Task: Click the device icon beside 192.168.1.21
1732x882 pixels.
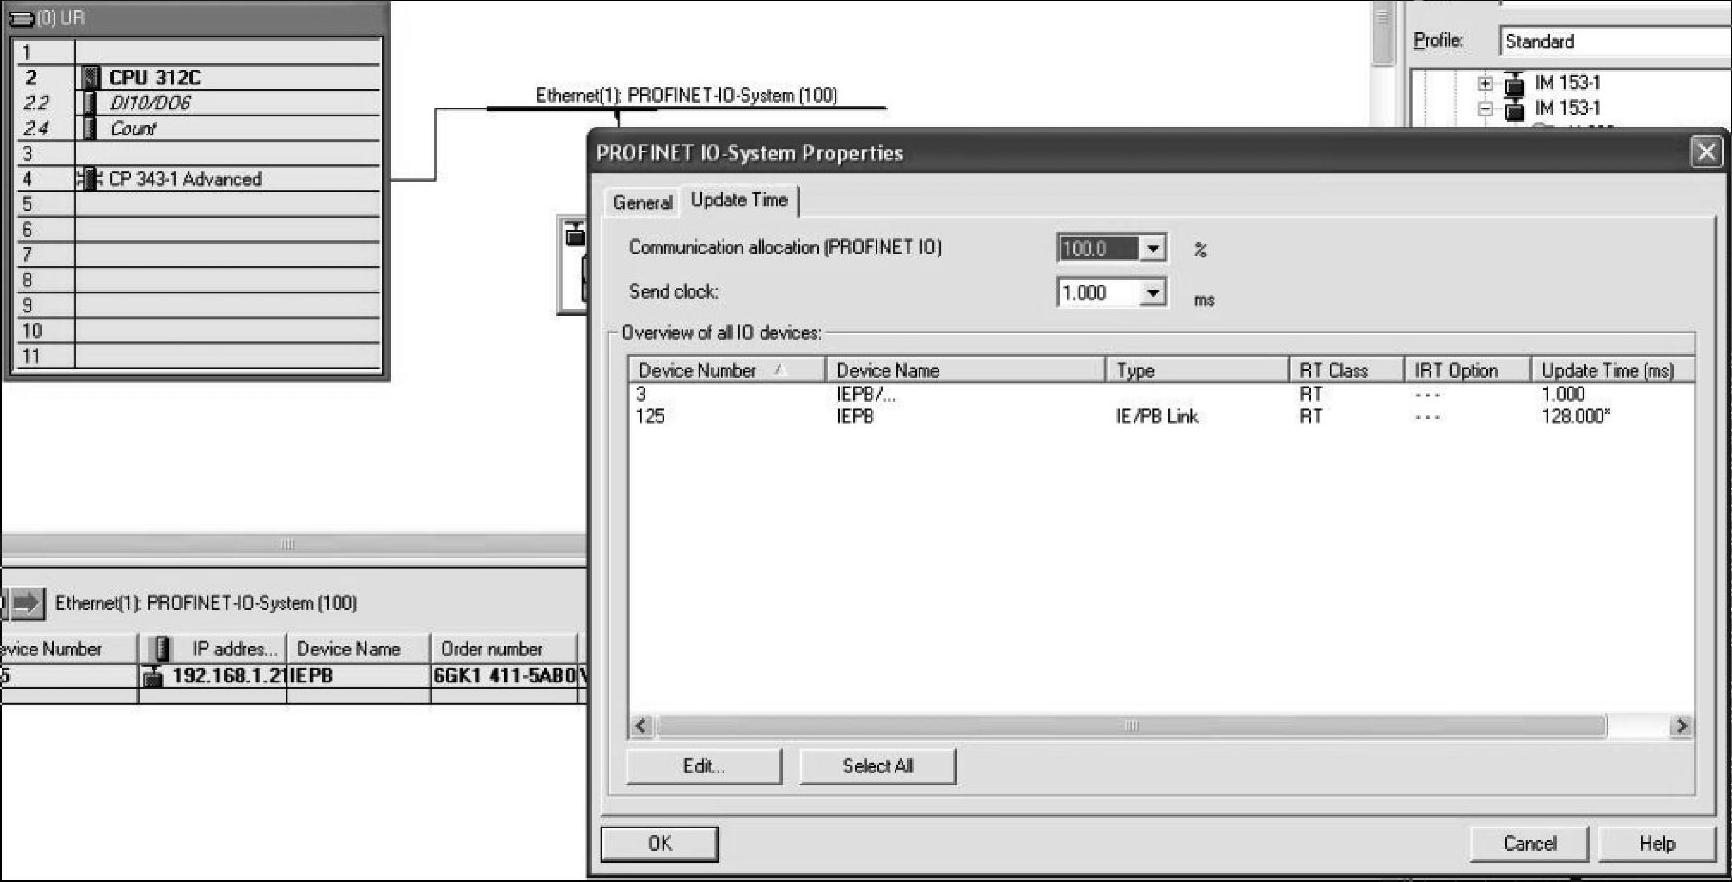Action: tap(153, 676)
